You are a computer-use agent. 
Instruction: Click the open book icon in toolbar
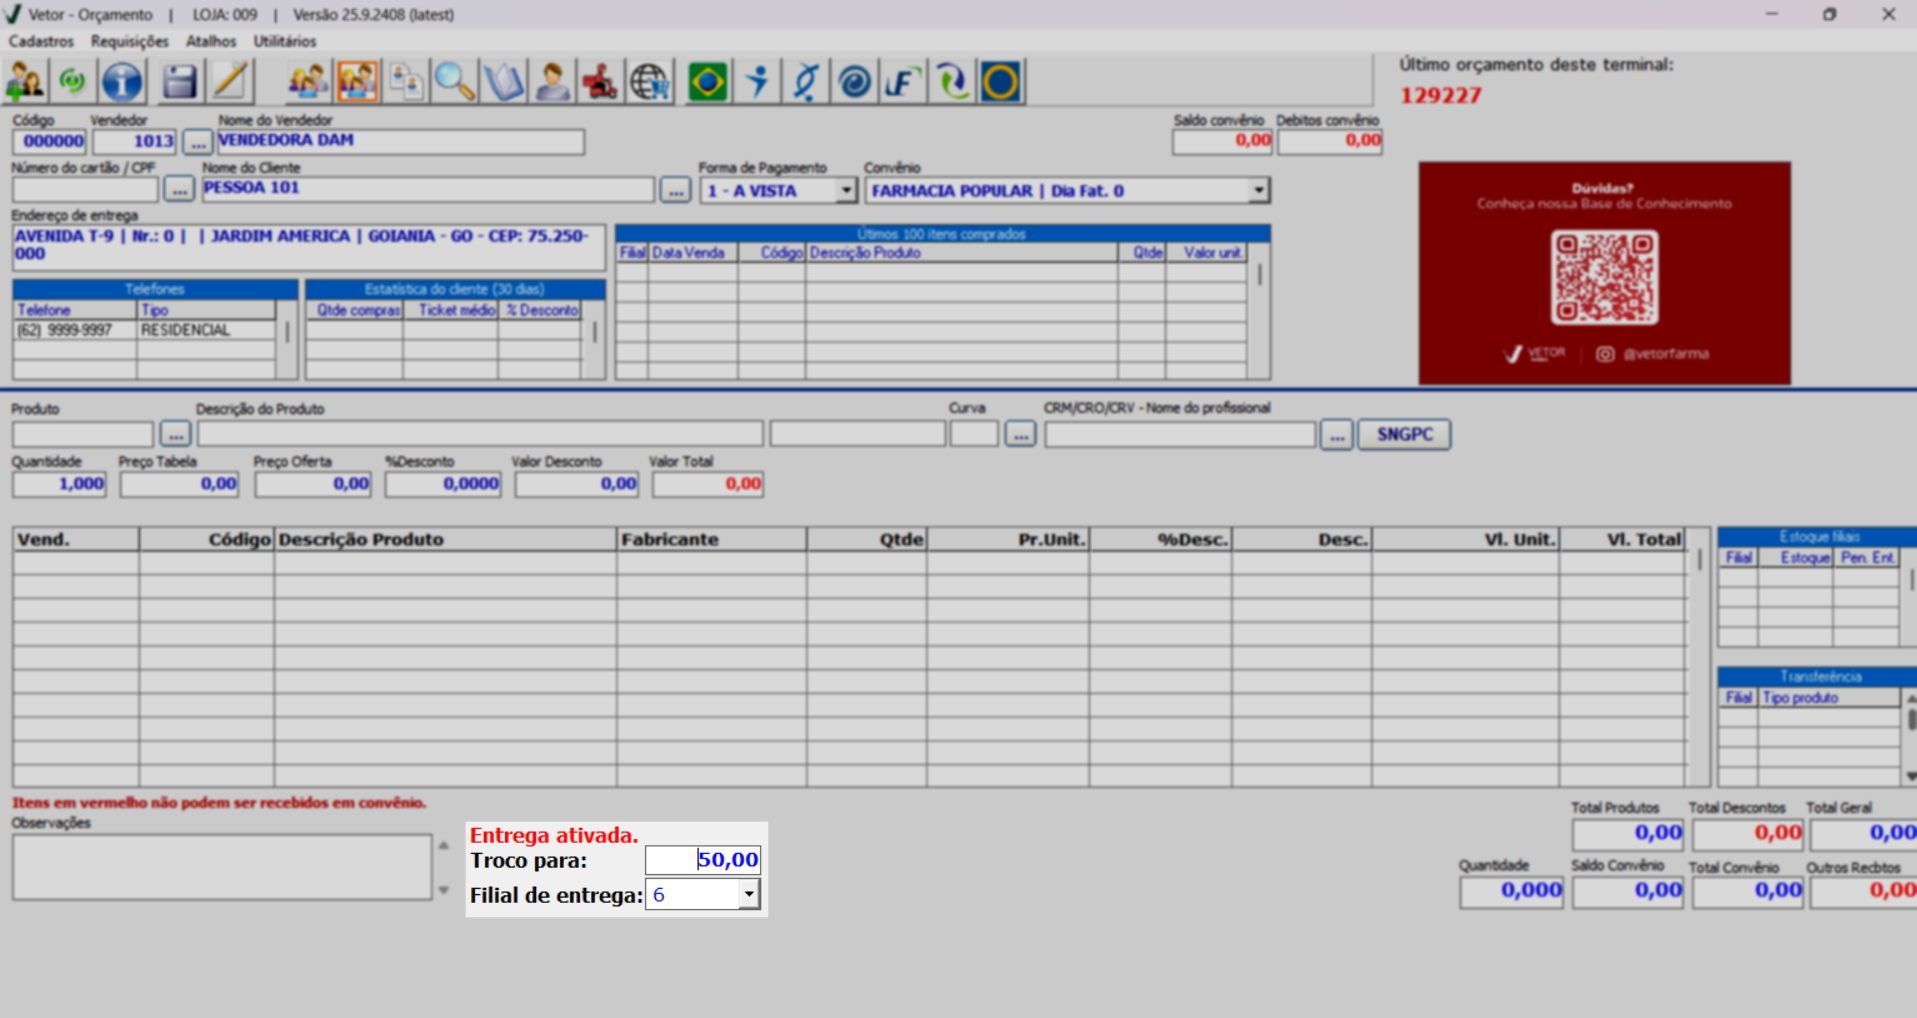click(503, 82)
